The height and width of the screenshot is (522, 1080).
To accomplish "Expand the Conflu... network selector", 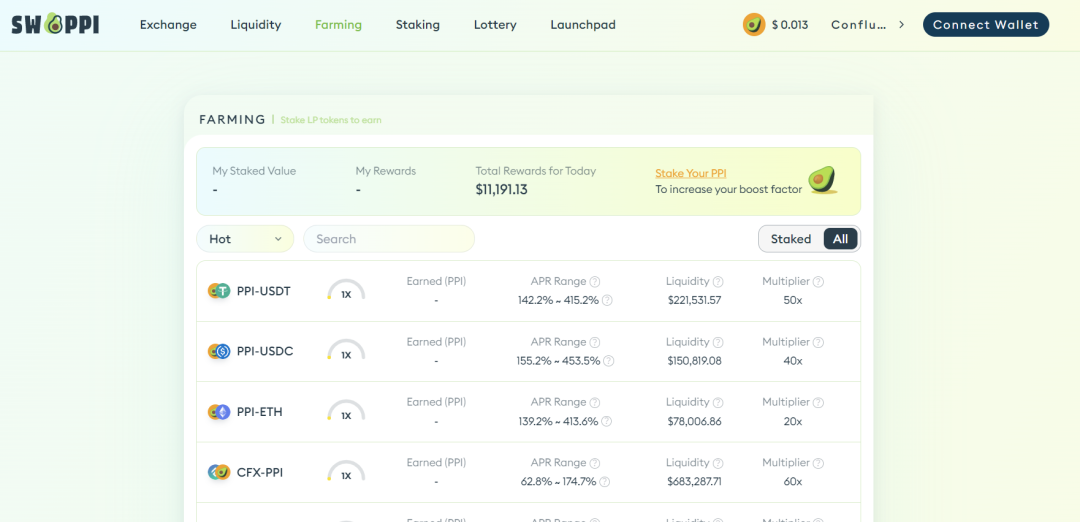I will tap(867, 25).
